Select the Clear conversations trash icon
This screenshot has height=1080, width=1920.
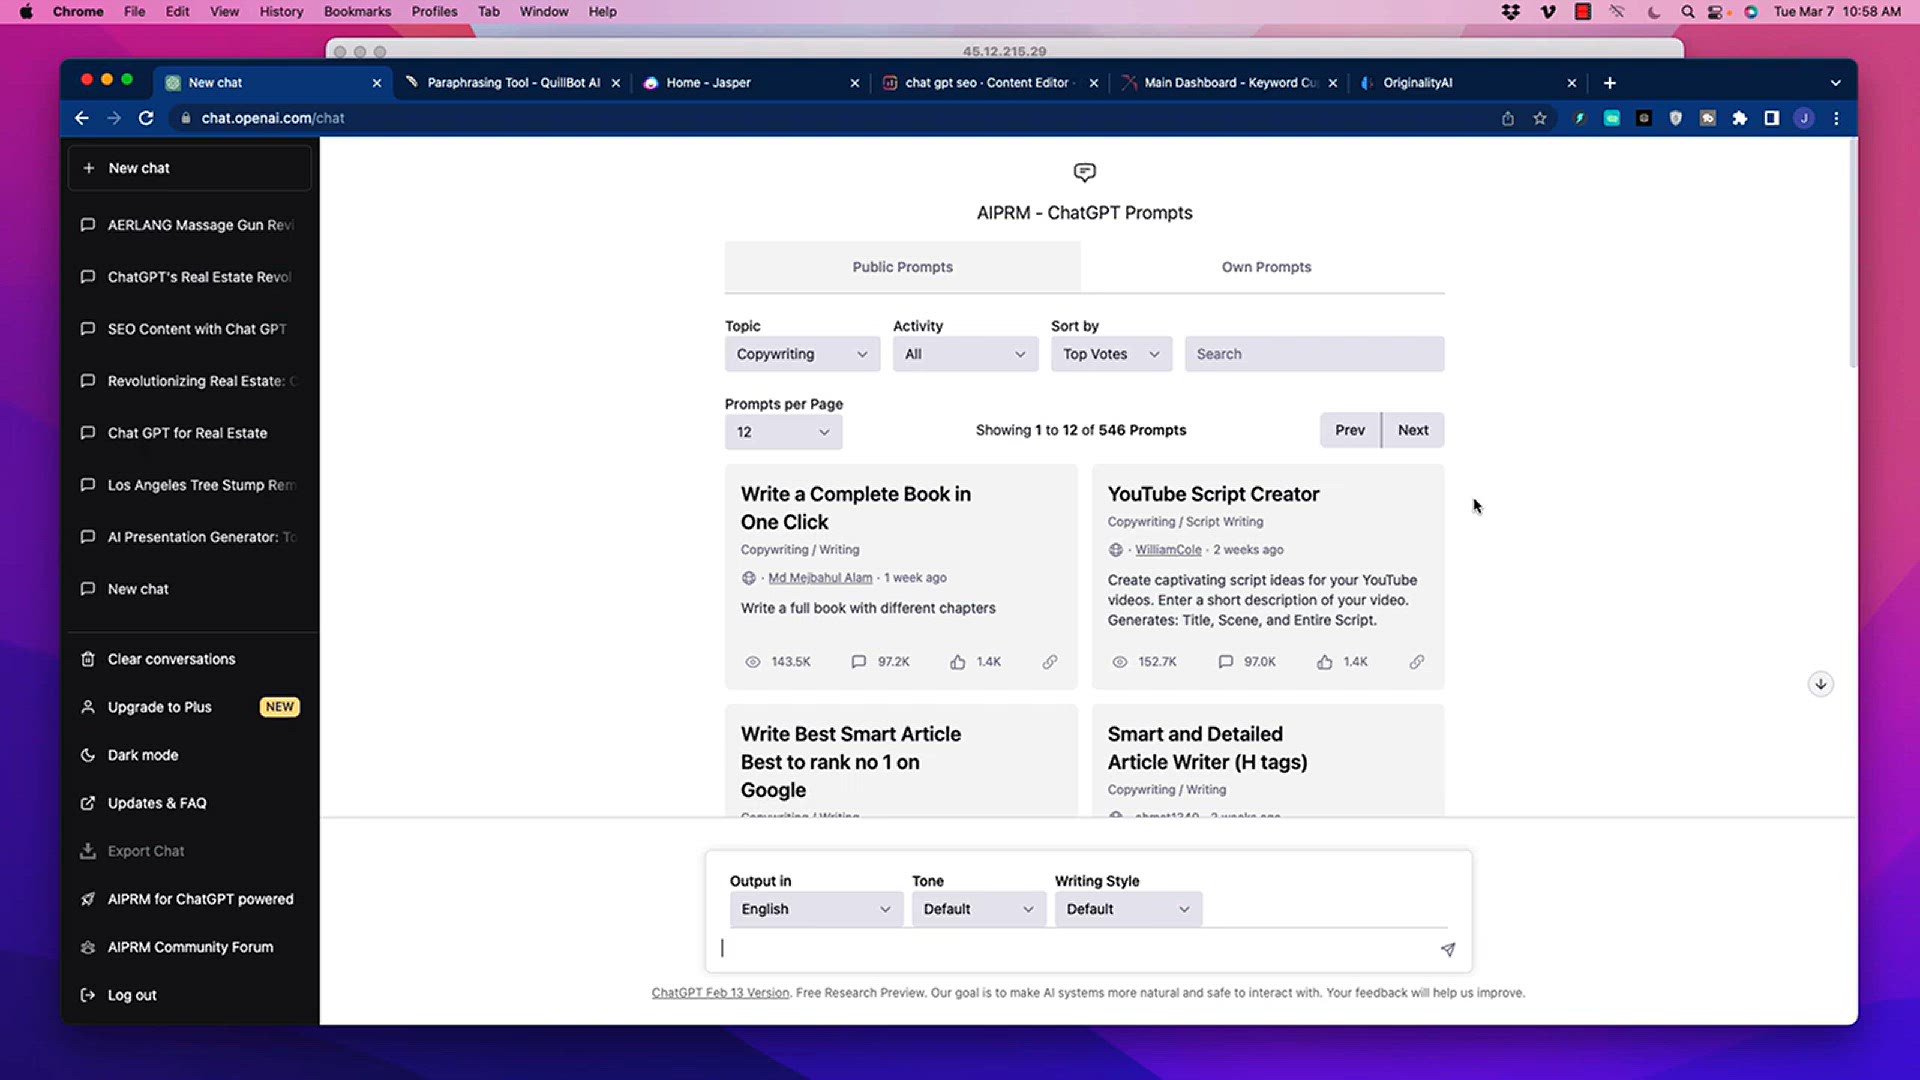coord(88,658)
